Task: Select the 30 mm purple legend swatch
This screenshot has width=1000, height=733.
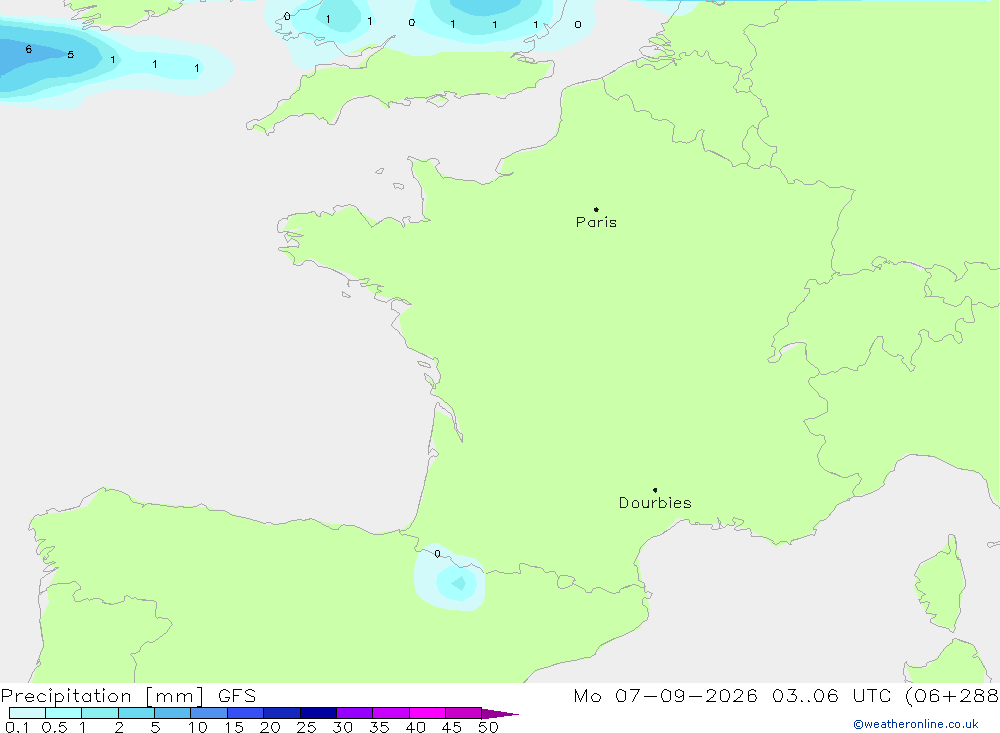Action: click(x=354, y=713)
